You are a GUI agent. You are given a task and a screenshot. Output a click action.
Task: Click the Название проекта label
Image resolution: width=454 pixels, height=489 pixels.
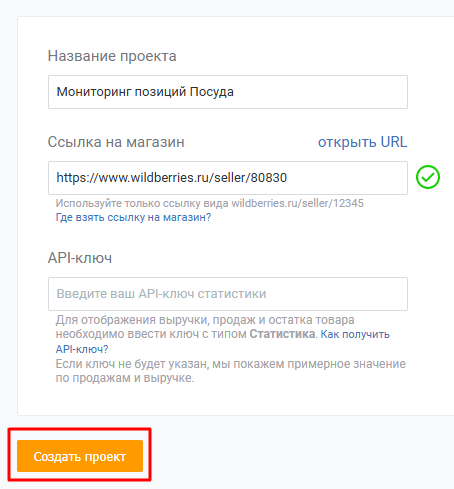point(112,56)
